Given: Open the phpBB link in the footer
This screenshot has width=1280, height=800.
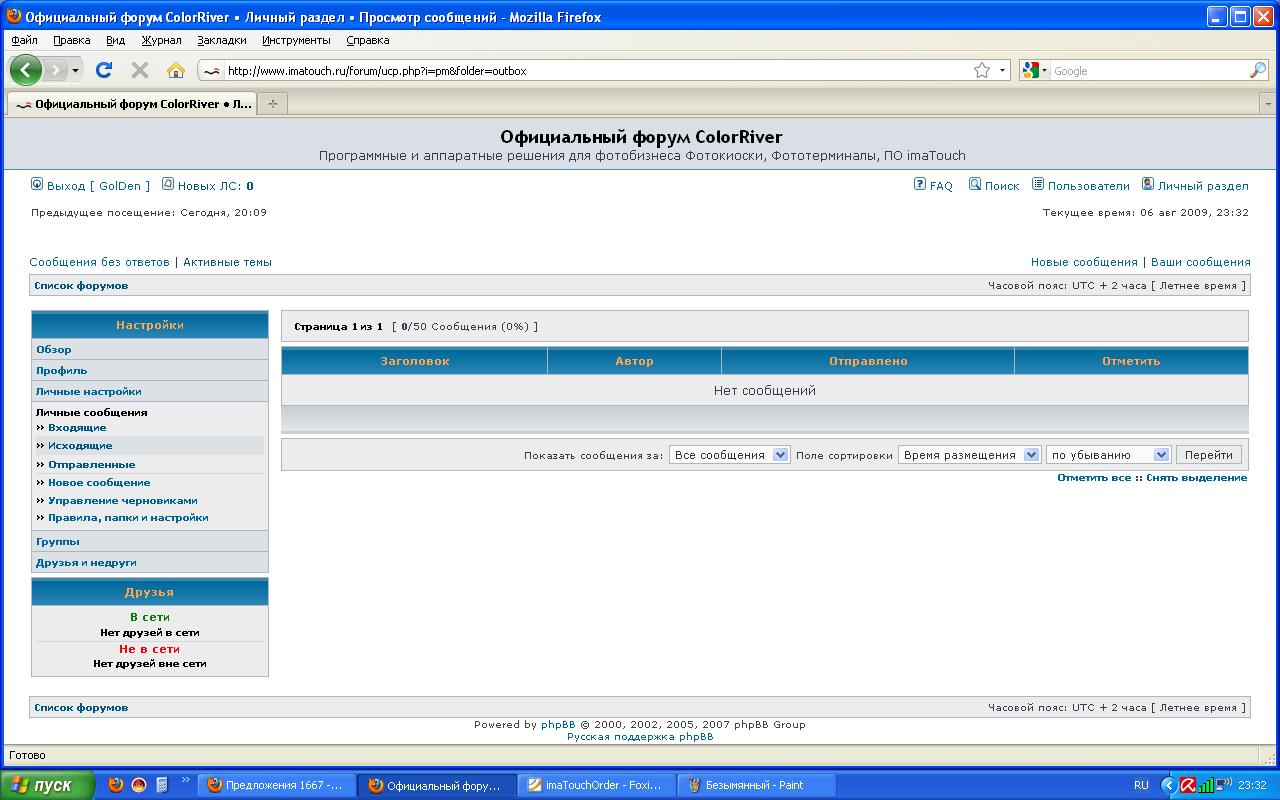Looking at the screenshot, I should 558,725.
